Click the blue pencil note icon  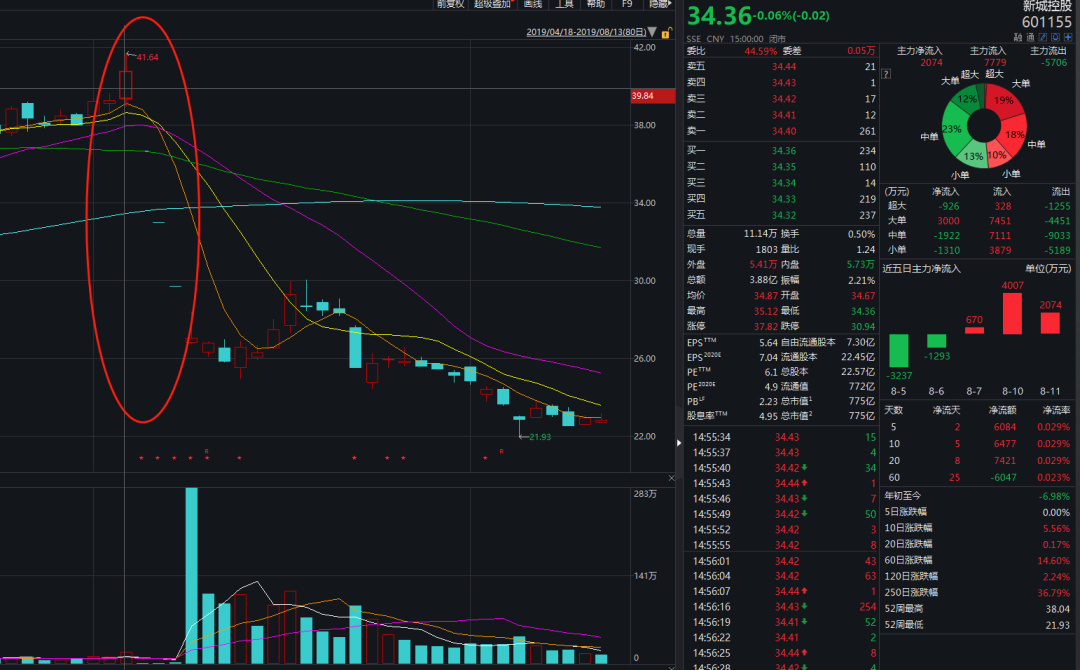(1043, 37)
